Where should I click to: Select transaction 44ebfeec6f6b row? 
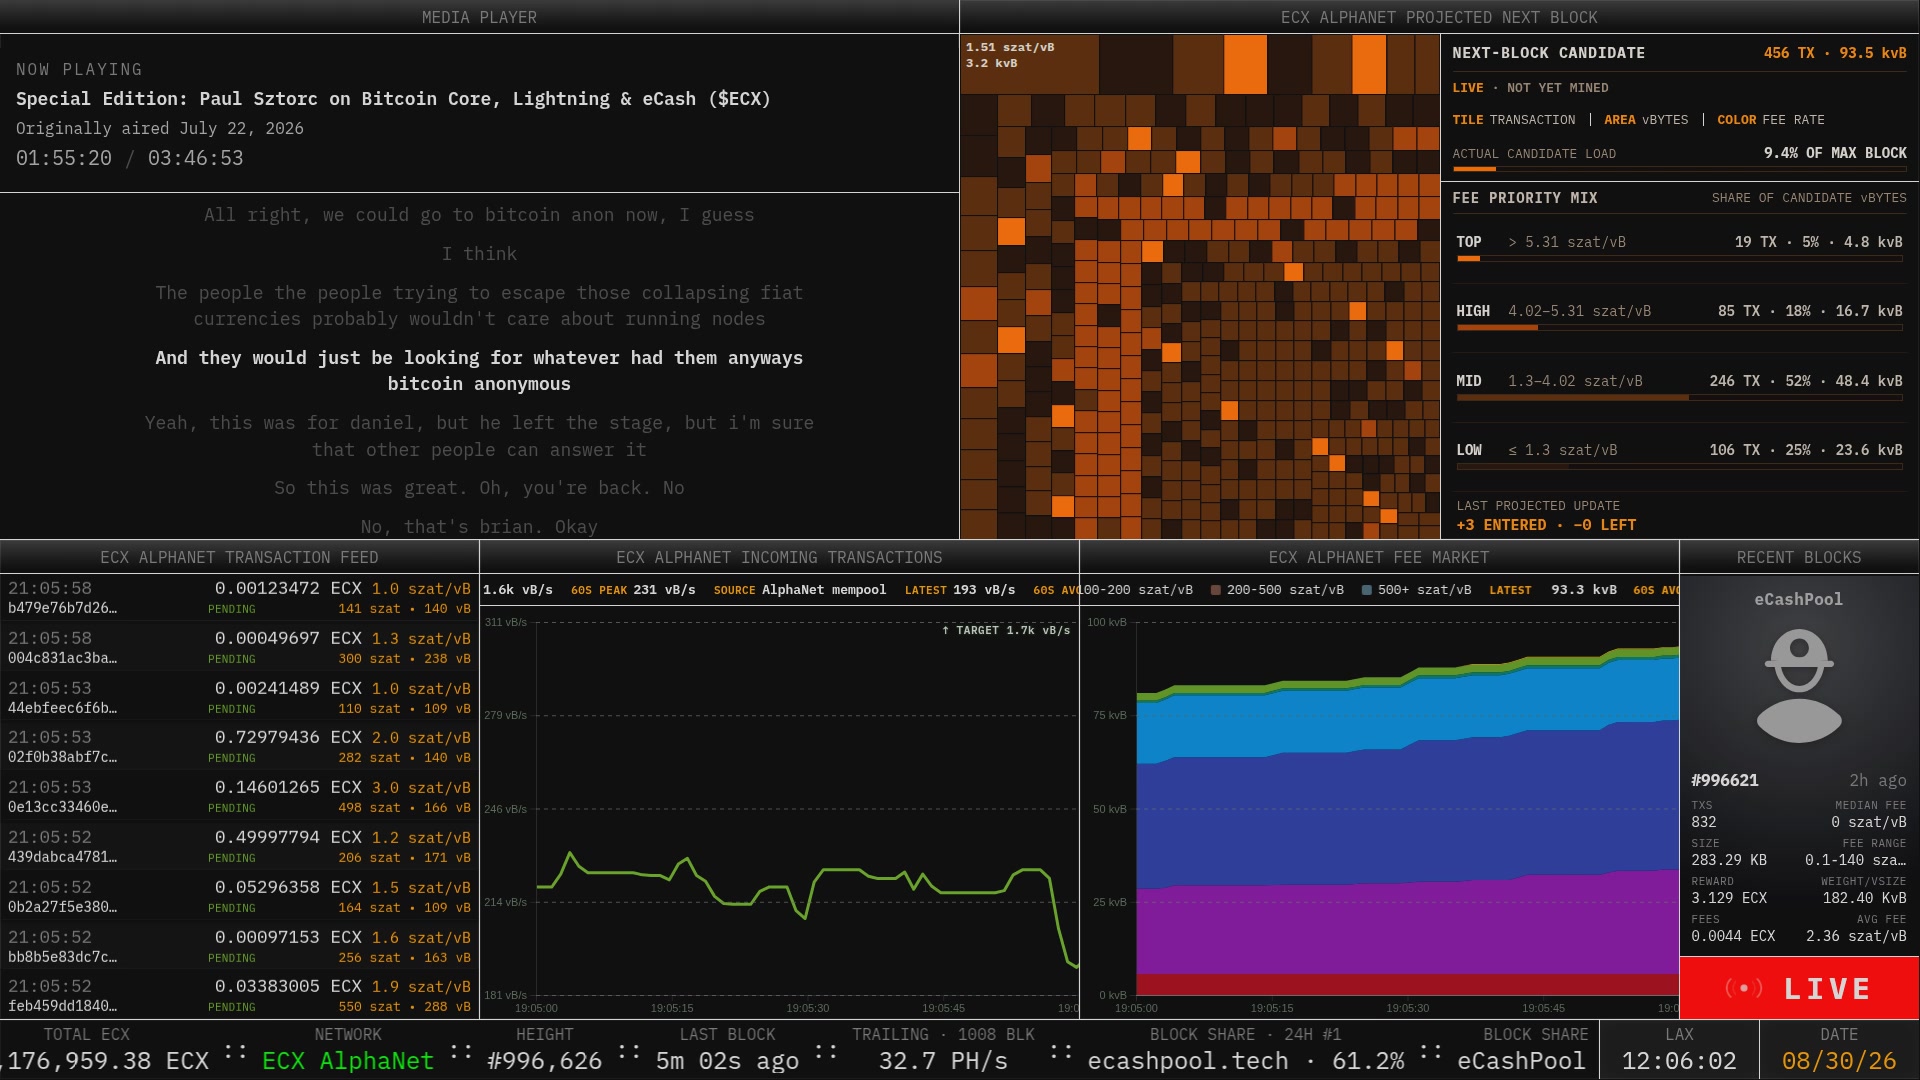[240, 697]
